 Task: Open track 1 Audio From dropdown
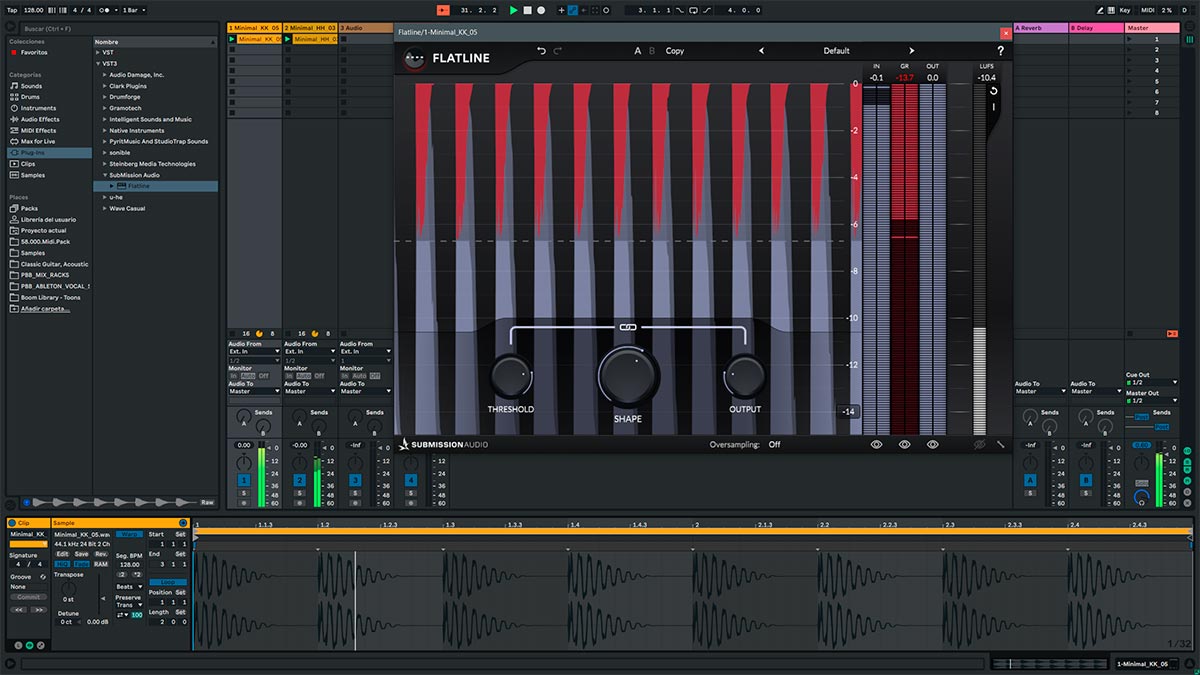click(254, 352)
